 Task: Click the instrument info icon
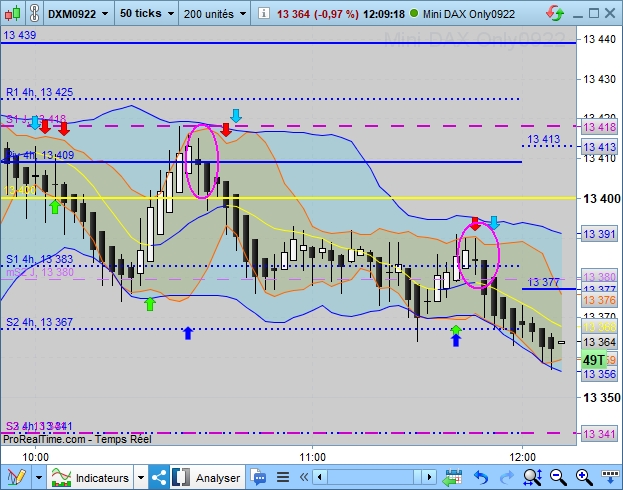click(263, 14)
